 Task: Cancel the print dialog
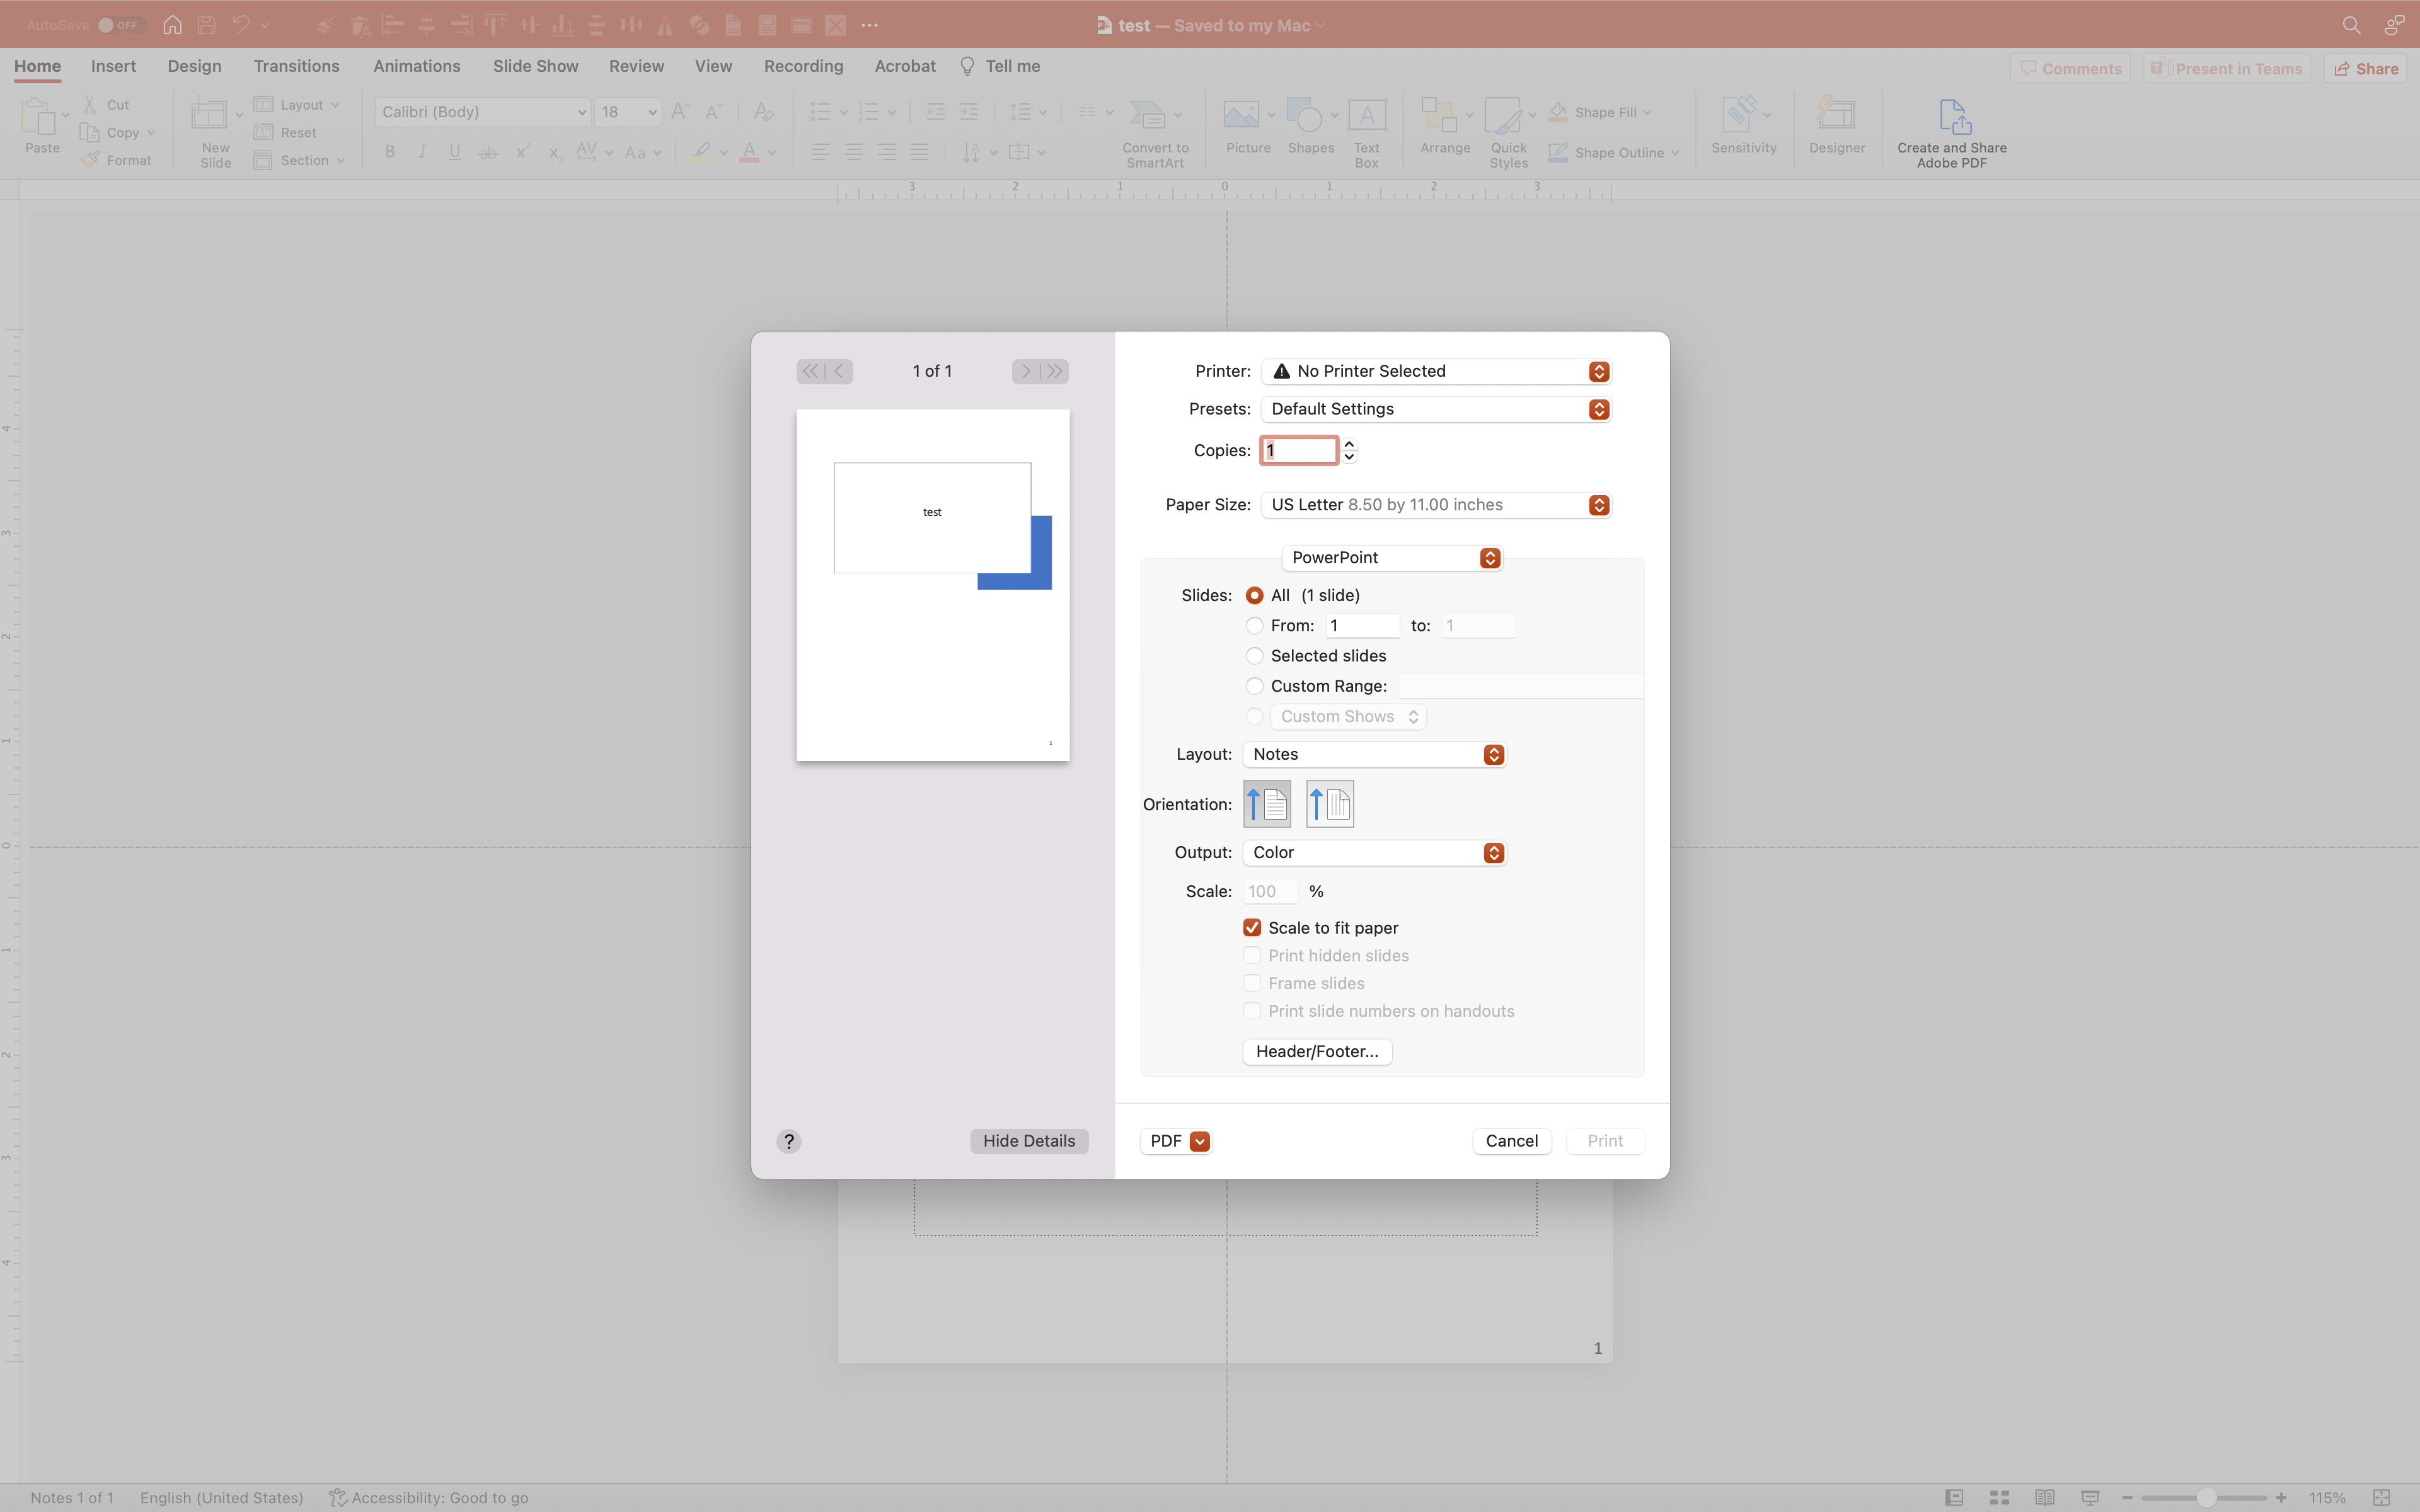1511,1141
